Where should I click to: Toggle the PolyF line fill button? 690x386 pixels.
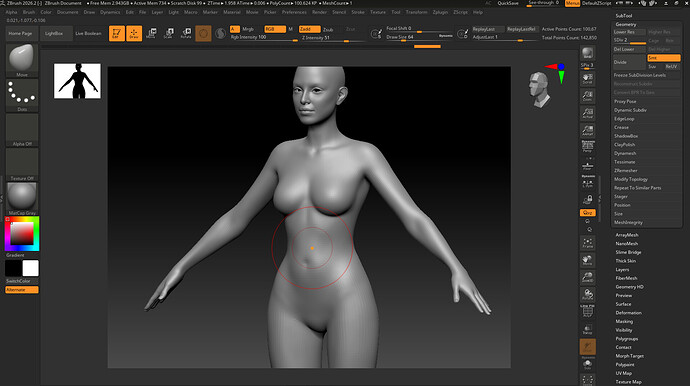[x=587, y=311]
